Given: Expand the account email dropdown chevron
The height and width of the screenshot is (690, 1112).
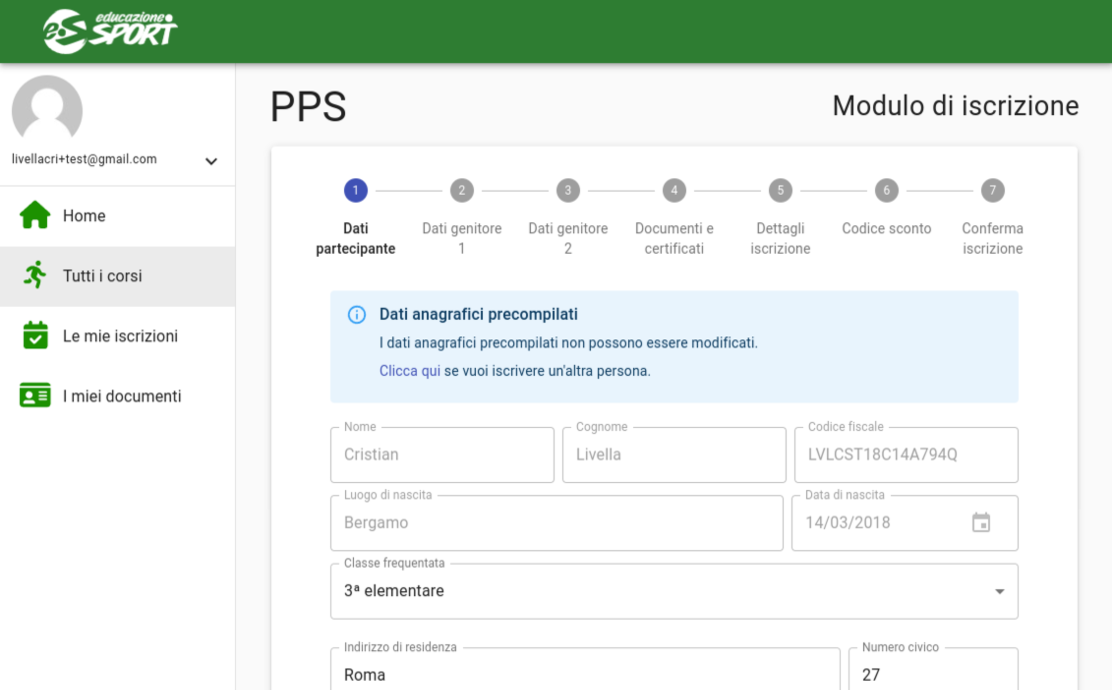Looking at the screenshot, I should (211, 161).
